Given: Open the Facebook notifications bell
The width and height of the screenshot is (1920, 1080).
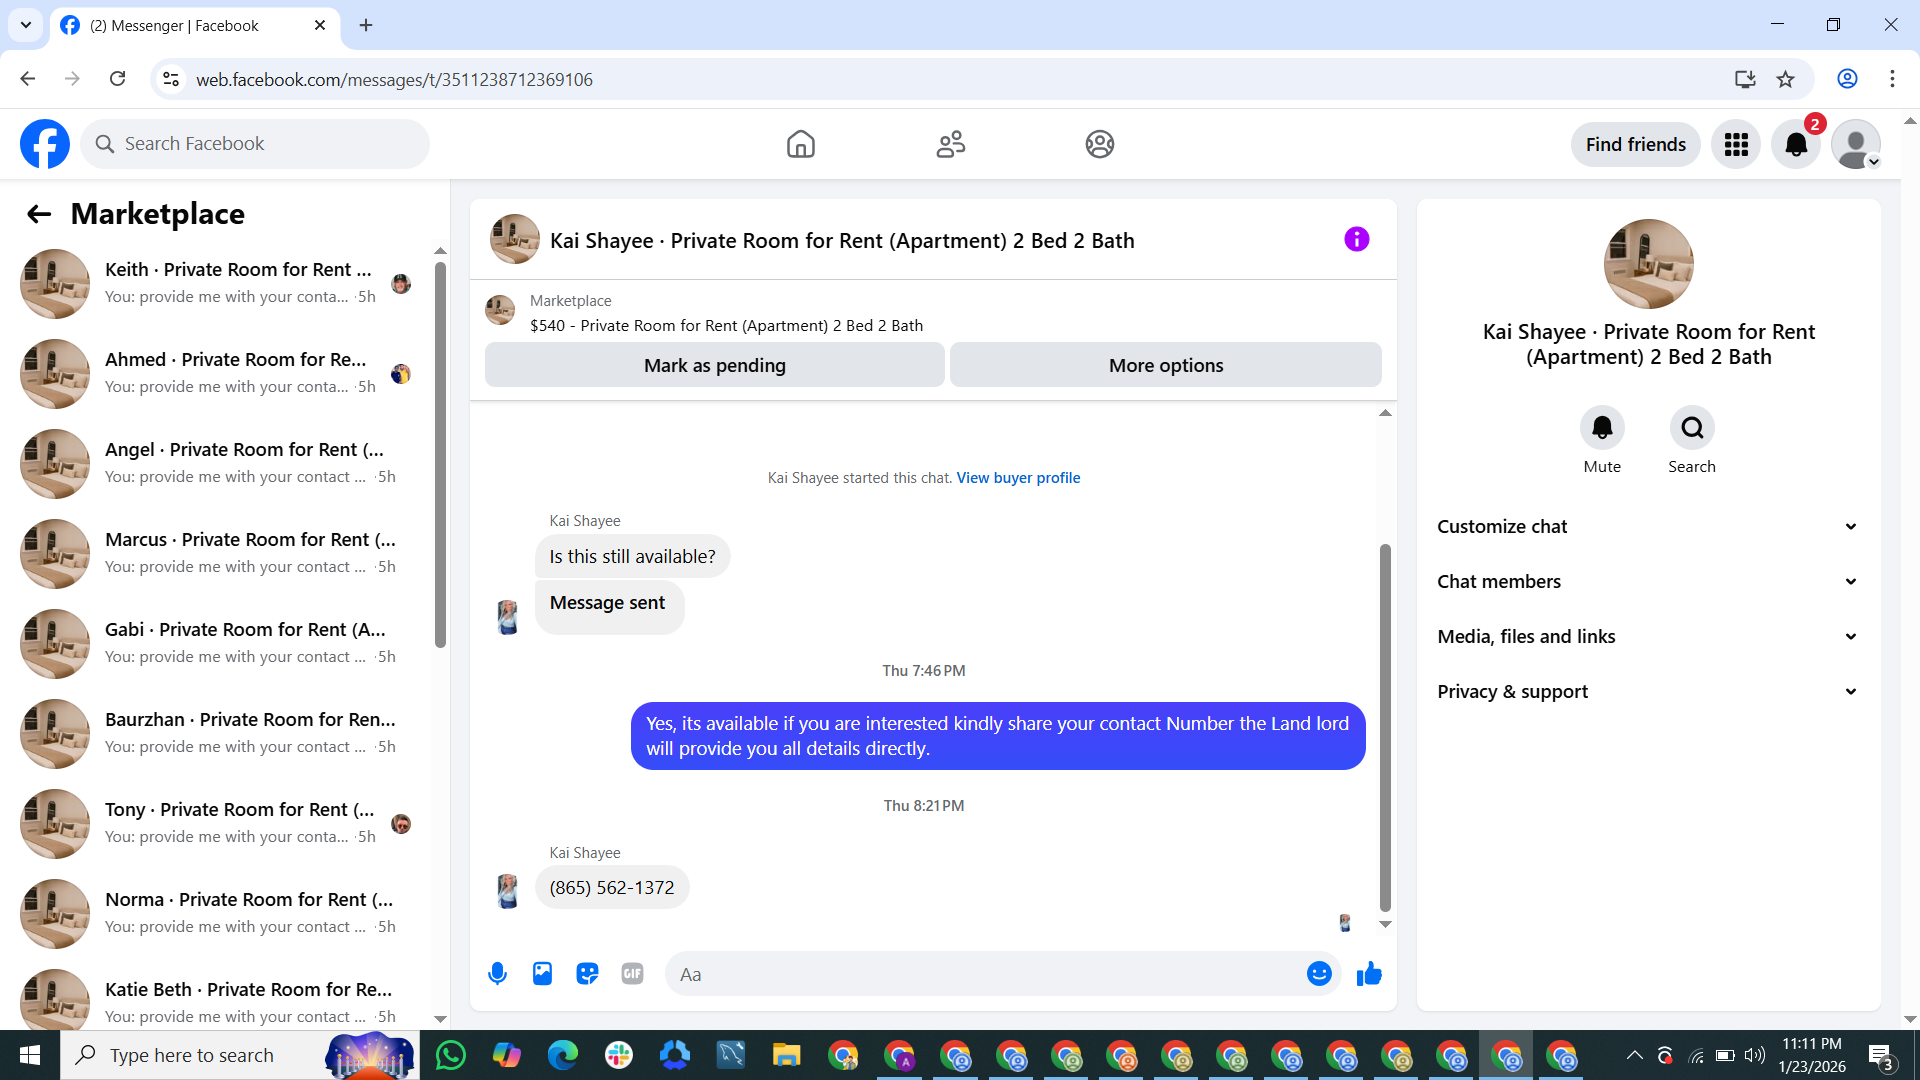Looking at the screenshot, I should pos(1796,144).
